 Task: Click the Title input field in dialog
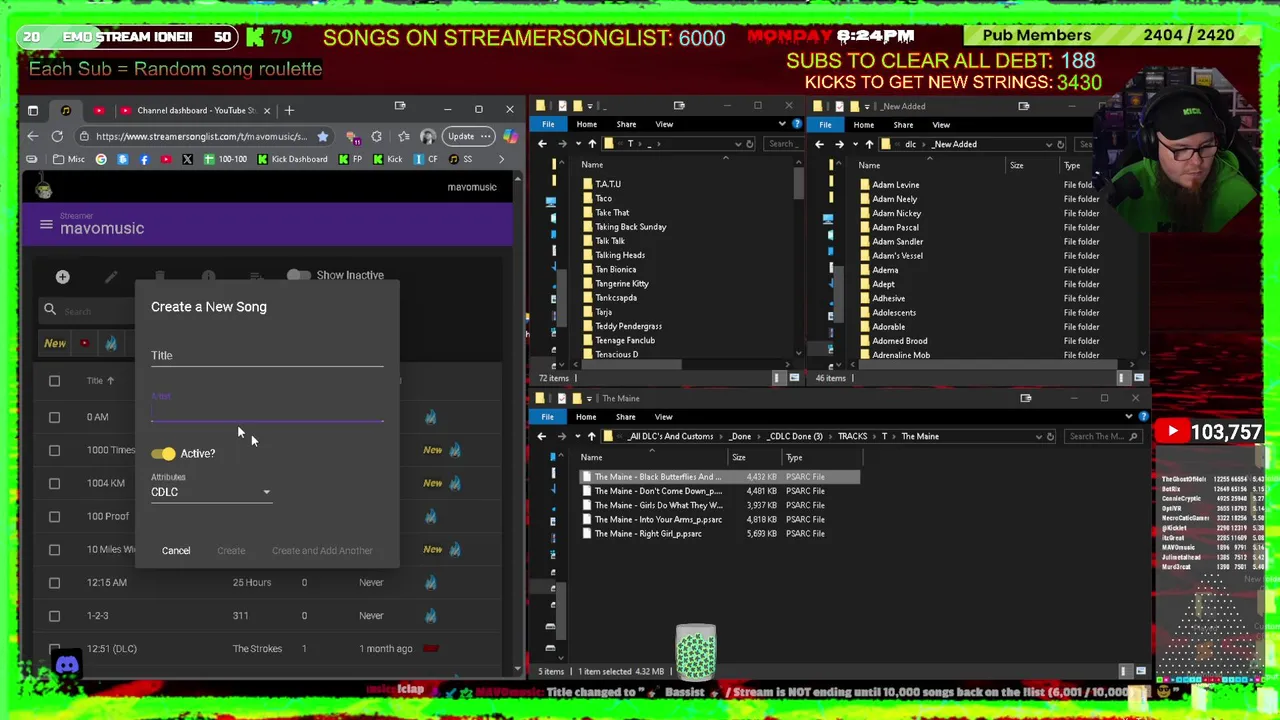(267, 356)
